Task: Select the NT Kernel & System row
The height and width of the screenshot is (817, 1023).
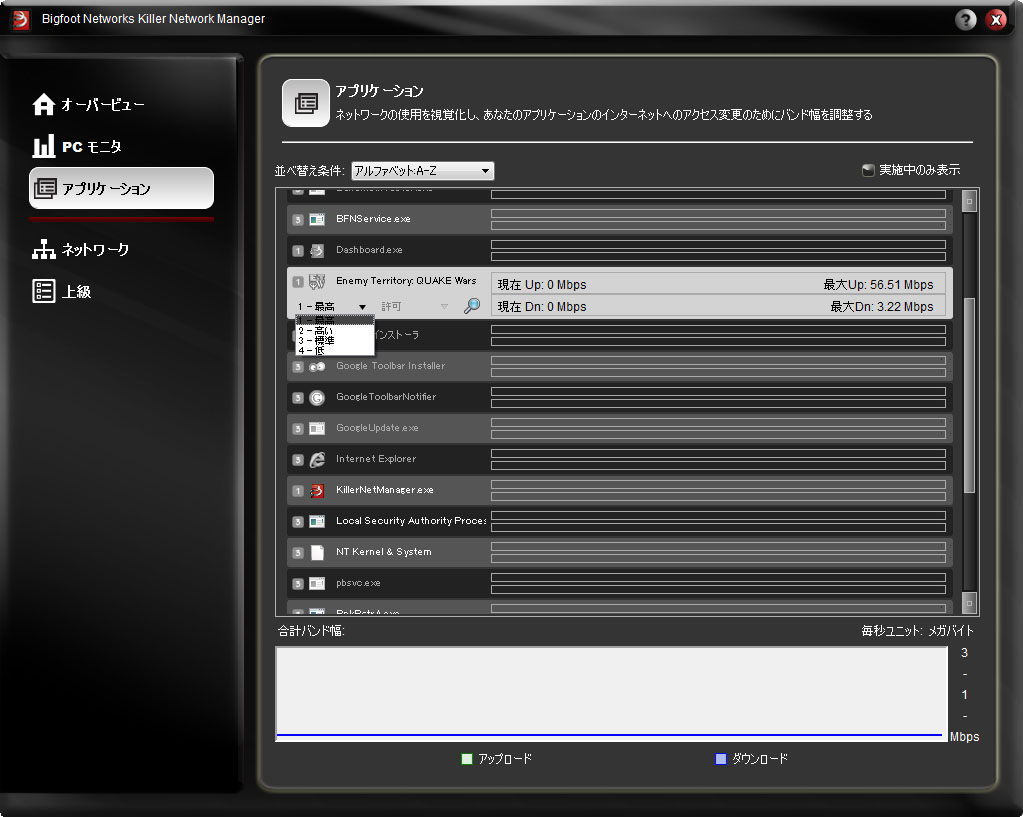Action: pos(620,552)
